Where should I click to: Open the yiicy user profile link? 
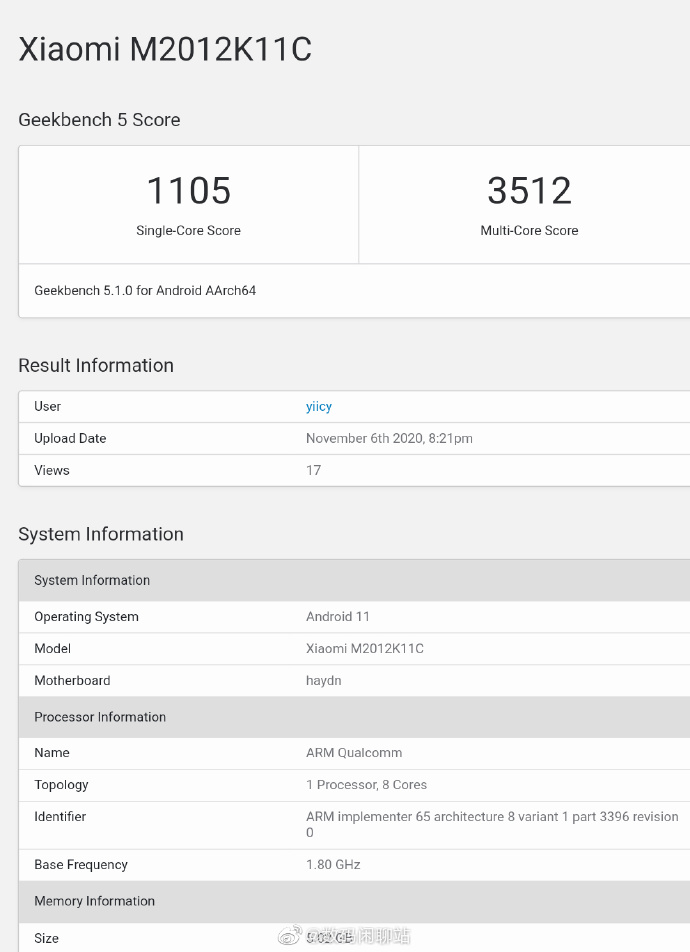pos(319,406)
